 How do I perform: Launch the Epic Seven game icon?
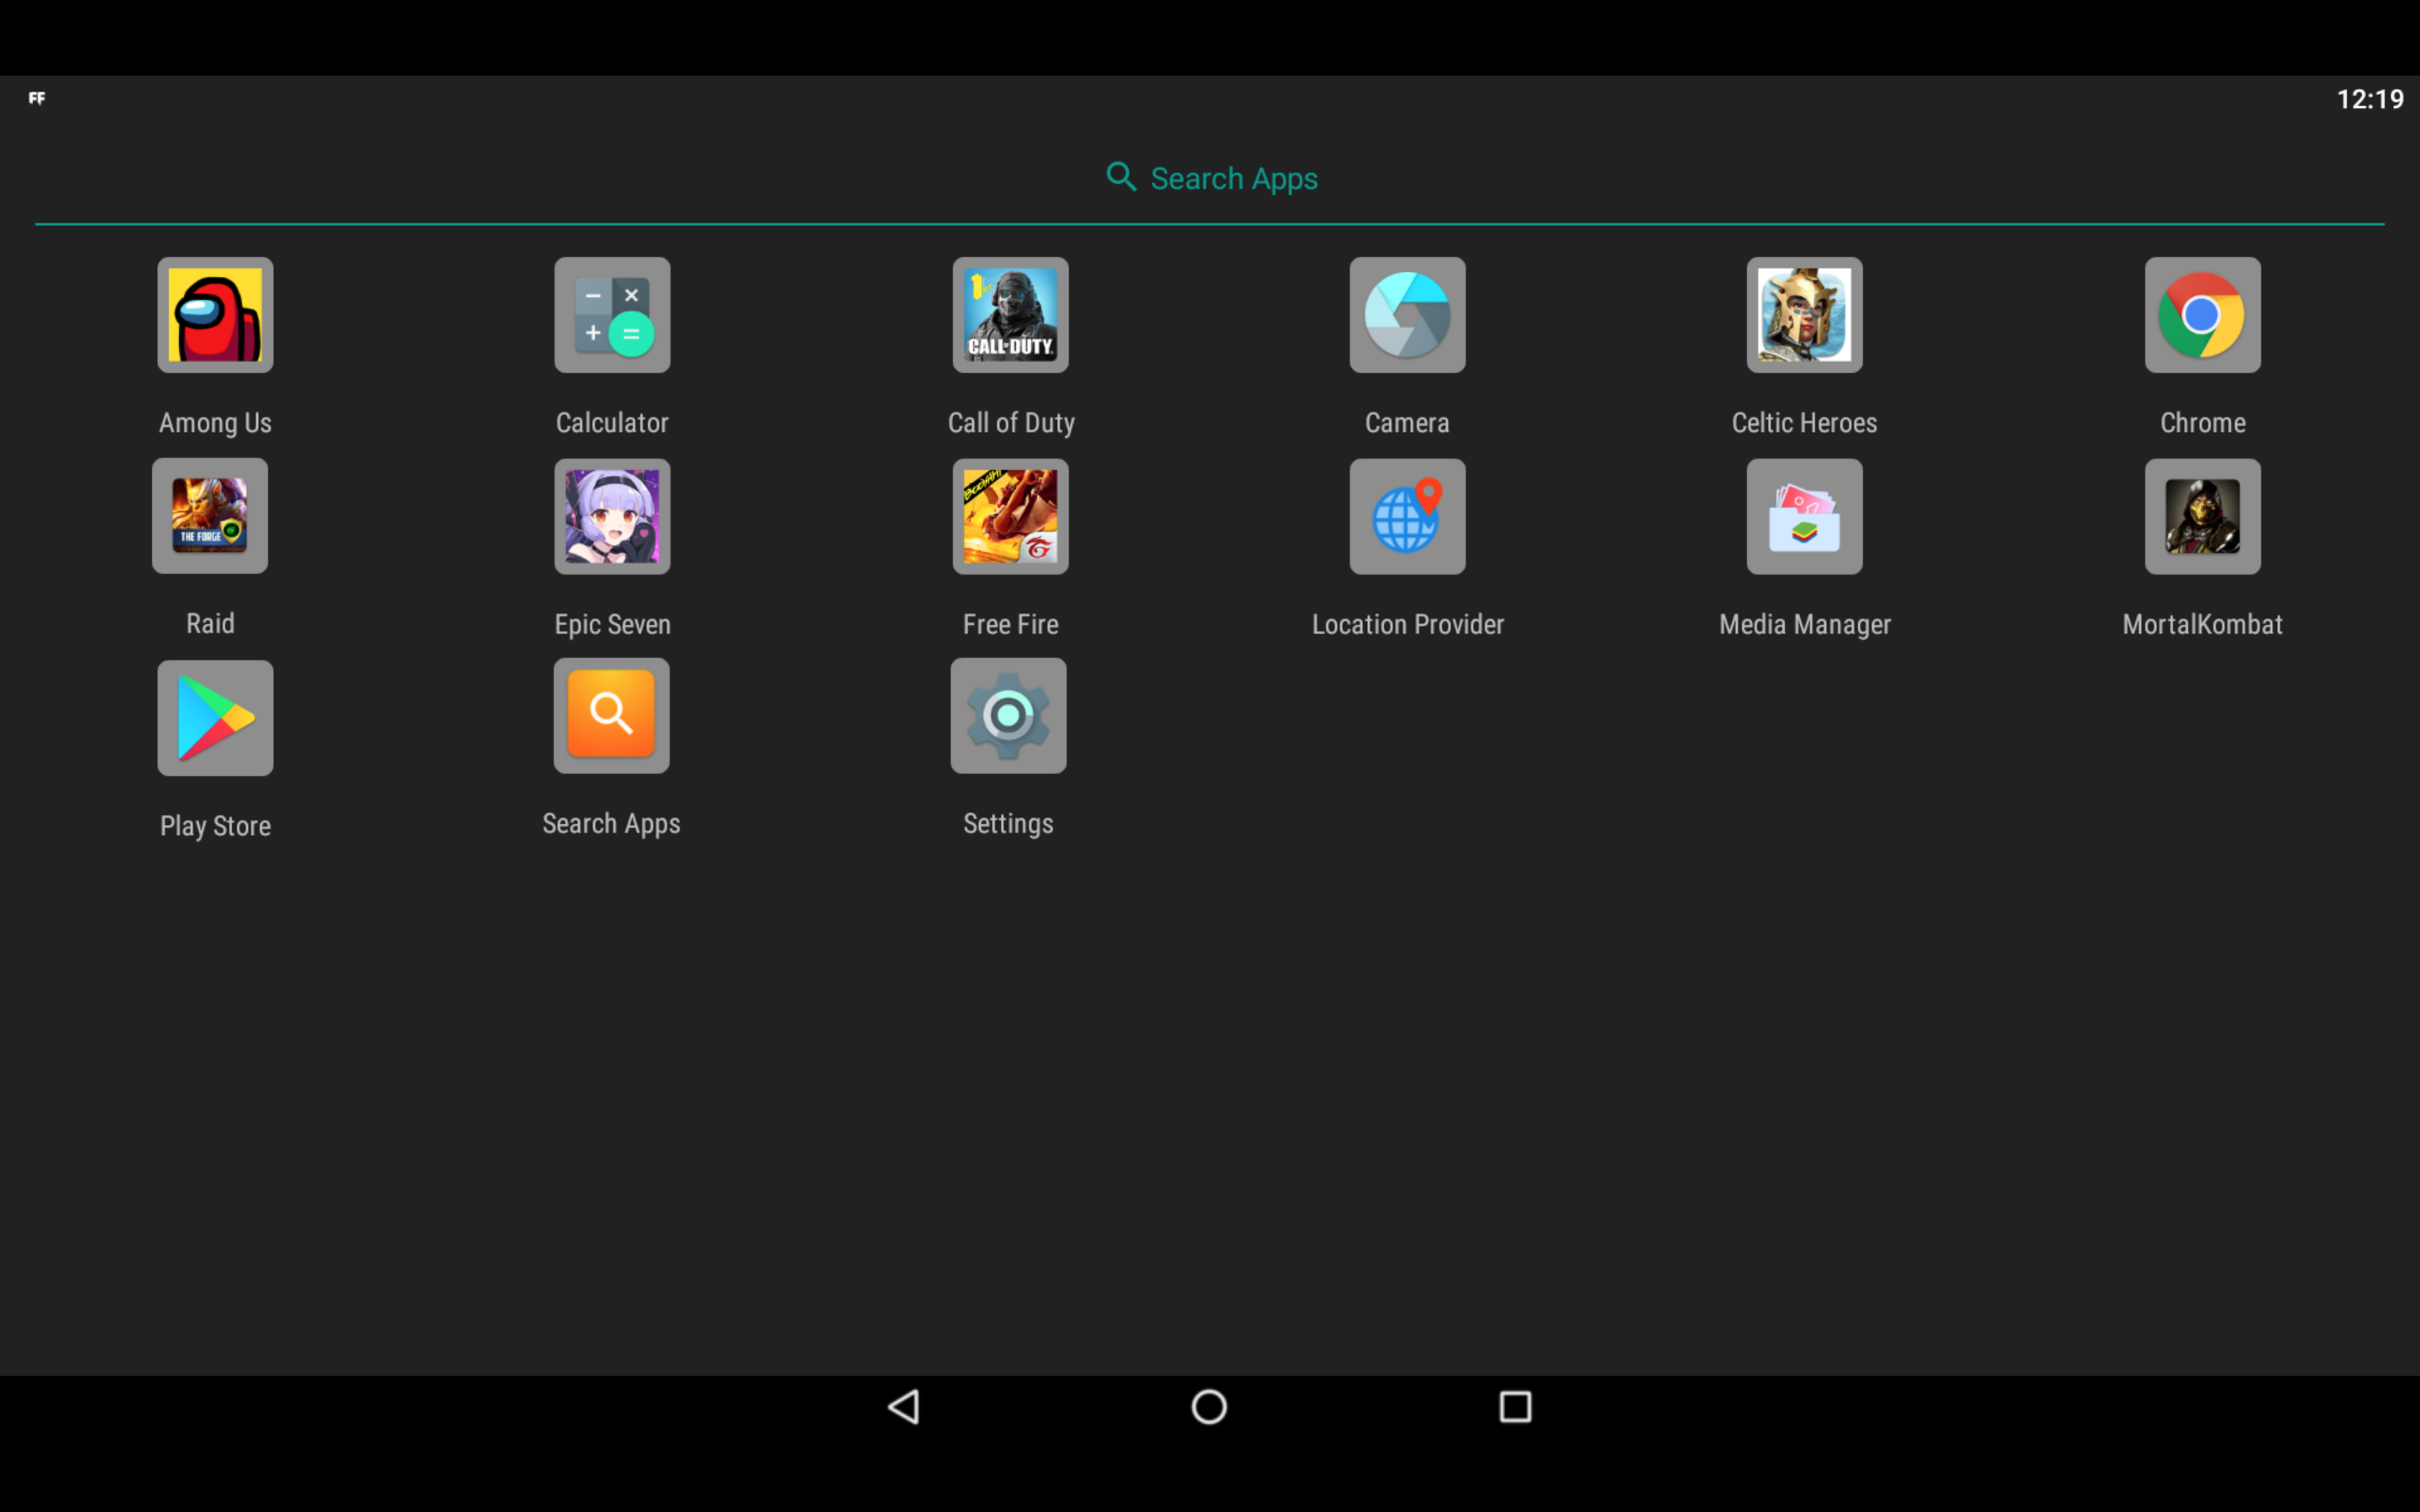[612, 516]
